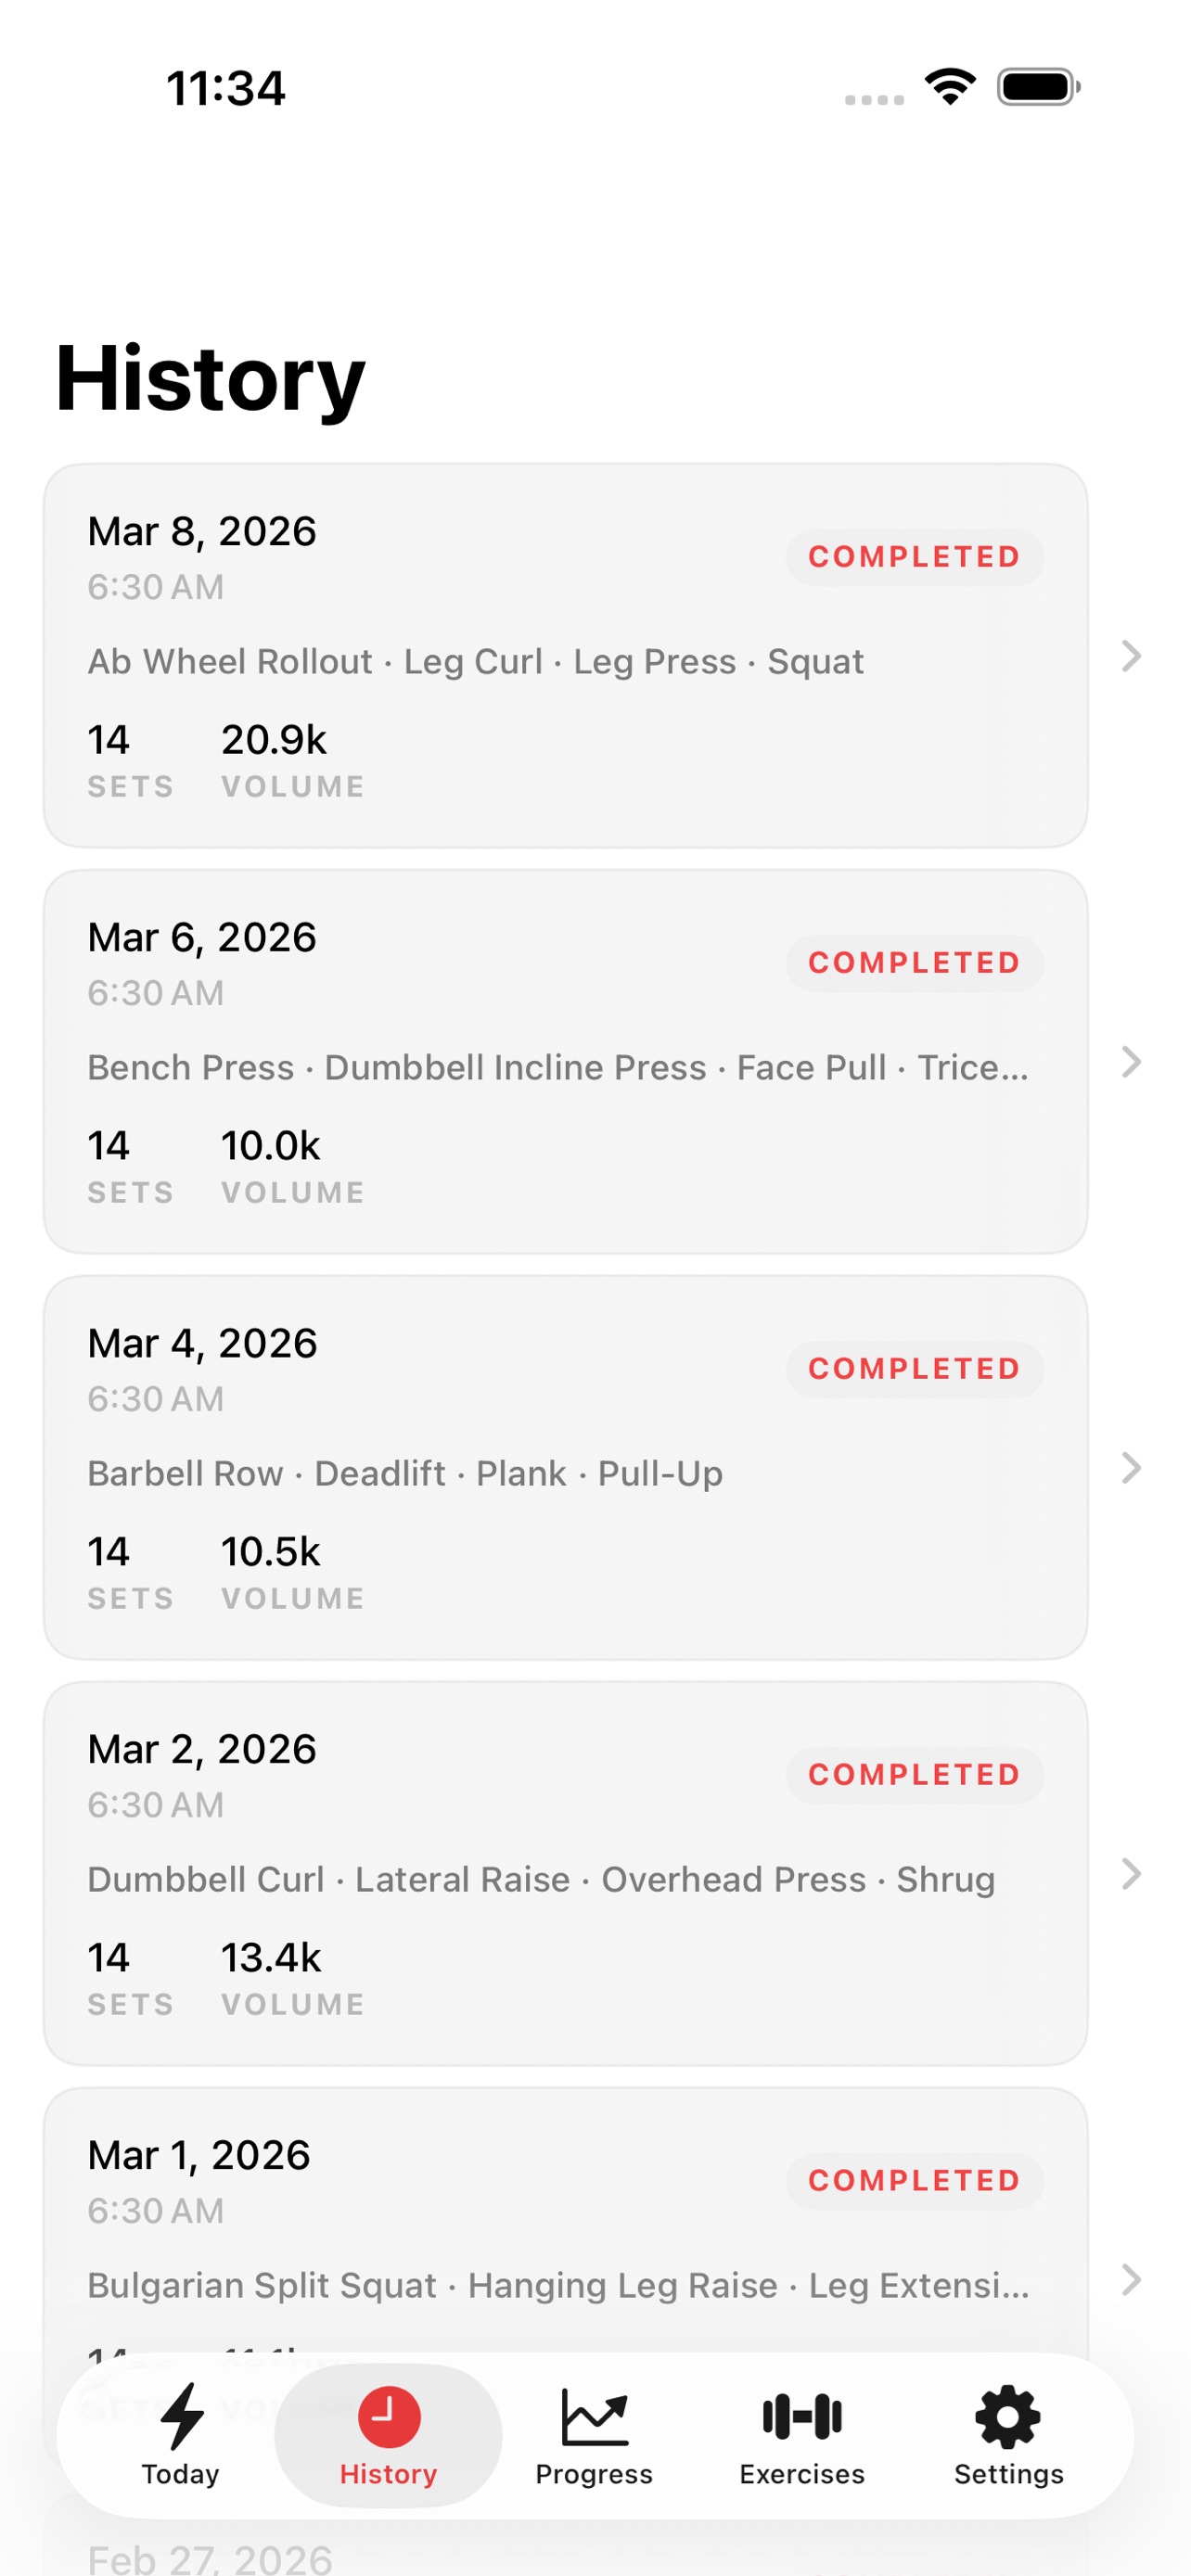The width and height of the screenshot is (1191, 2576).
Task: Open the Progress chart icon
Action: (594, 2416)
